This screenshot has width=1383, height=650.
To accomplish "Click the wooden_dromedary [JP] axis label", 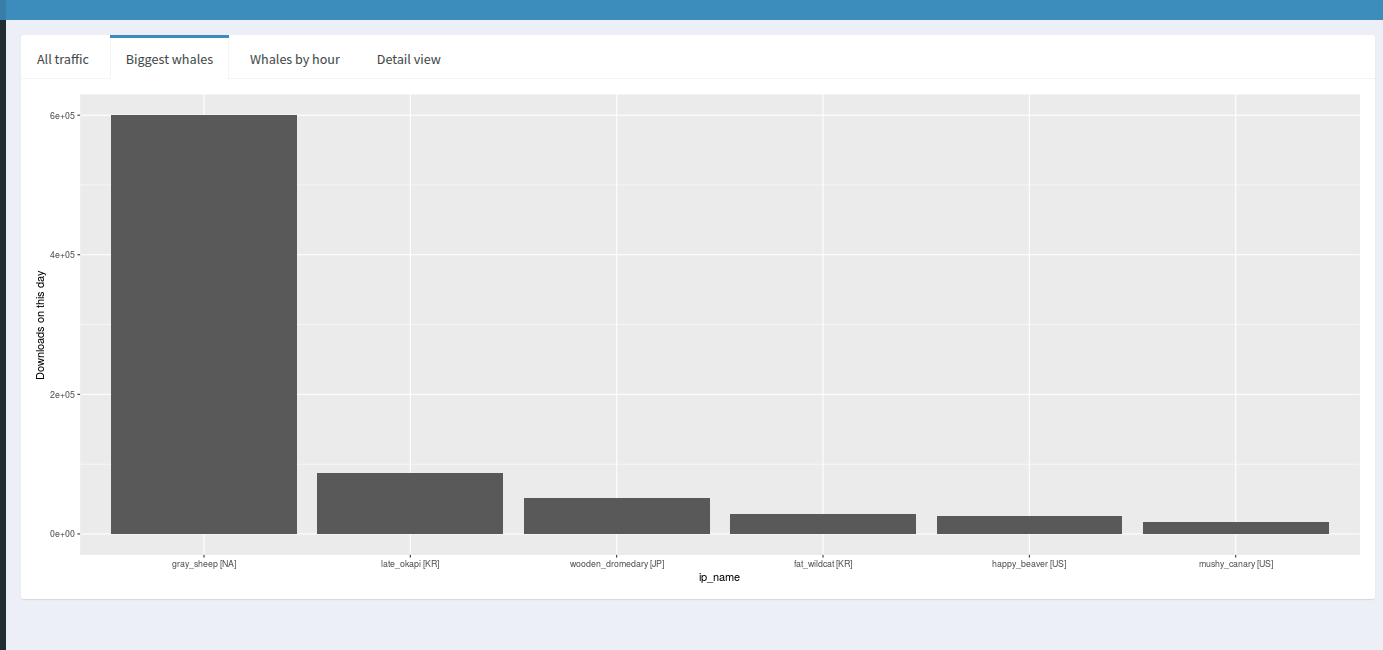I will 617,564.
